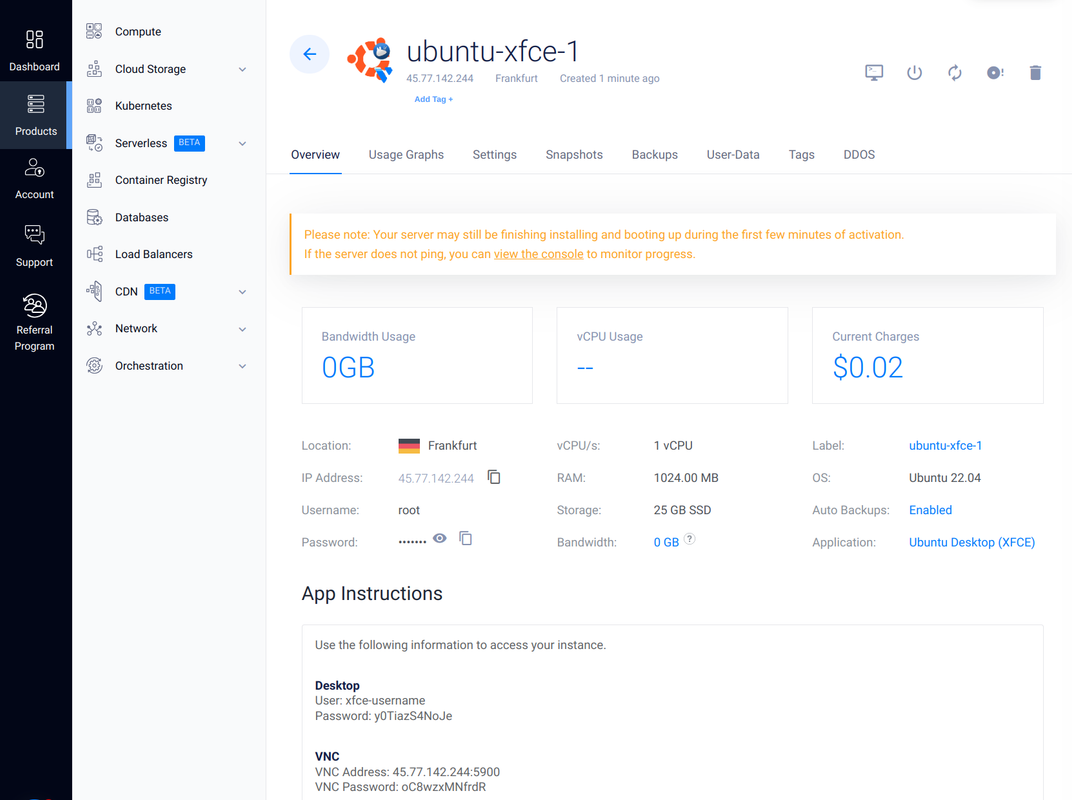Go back using the arrow button
The height and width of the screenshot is (800, 1072).
pyautogui.click(x=310, y=54)
